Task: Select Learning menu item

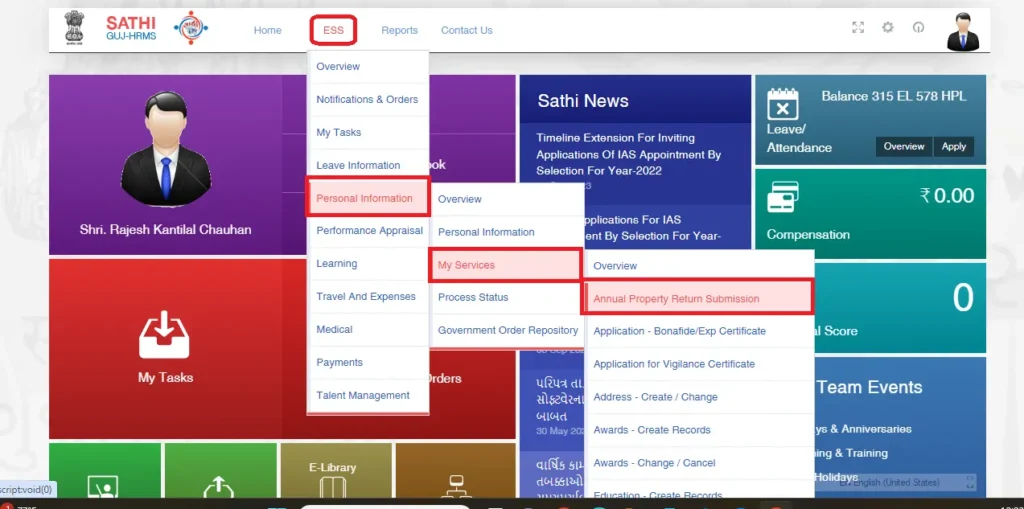Action: tap(368, 264)
